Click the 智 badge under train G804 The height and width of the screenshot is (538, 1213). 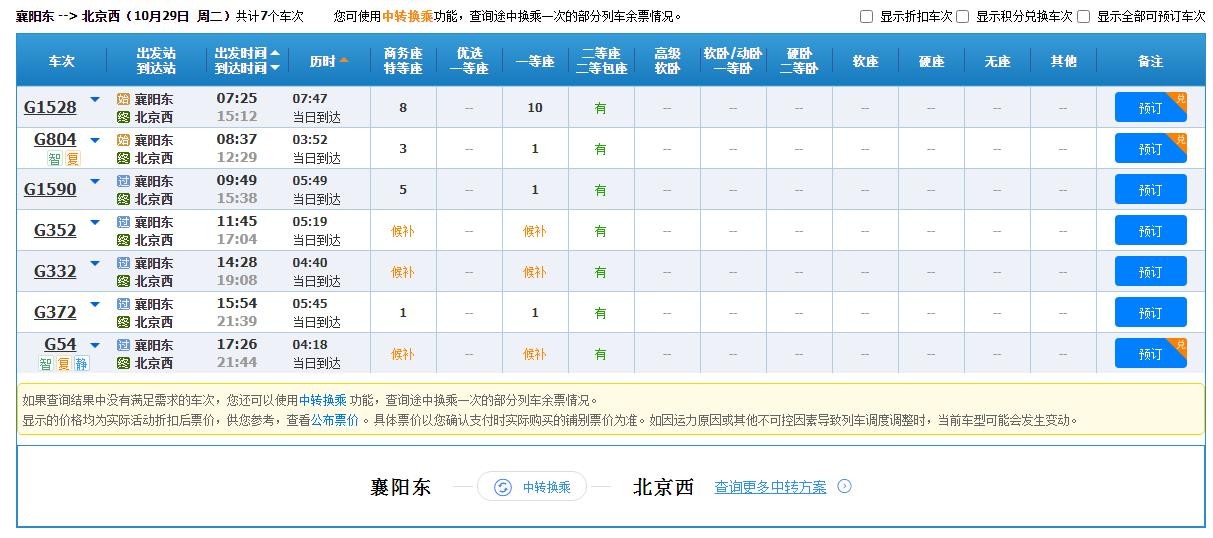pos(54,159)
